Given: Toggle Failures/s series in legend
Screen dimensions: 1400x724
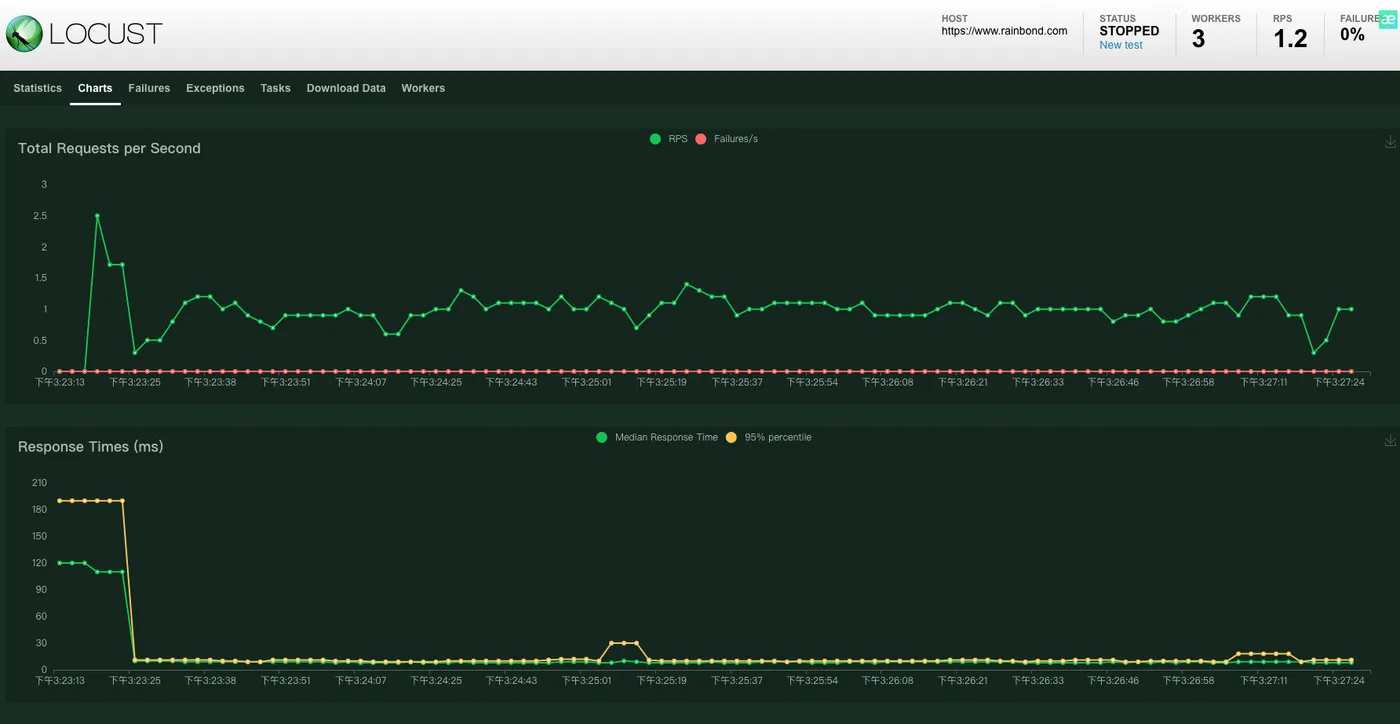Looking at the screenshot, I should pyautogui.click(x=726, y=139).
